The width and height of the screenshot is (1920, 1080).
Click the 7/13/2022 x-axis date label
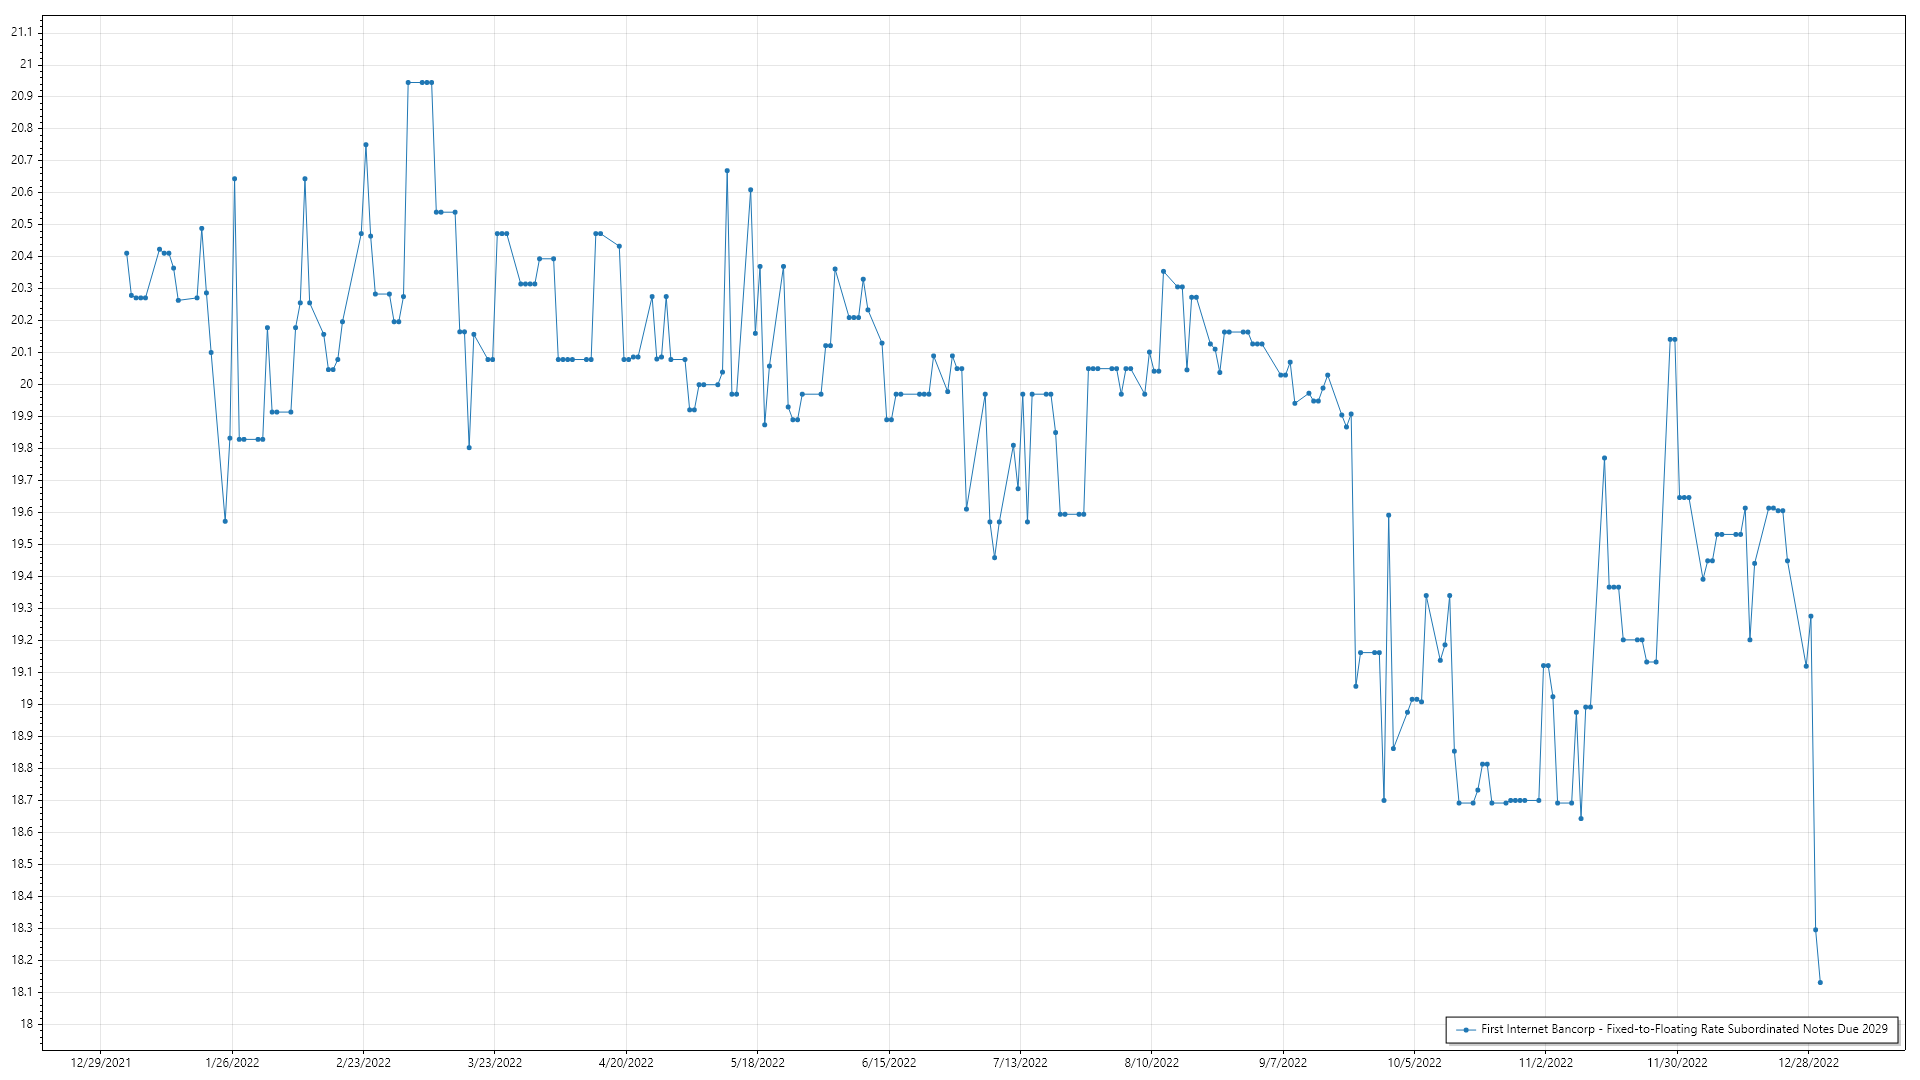click(1020, 1063)
